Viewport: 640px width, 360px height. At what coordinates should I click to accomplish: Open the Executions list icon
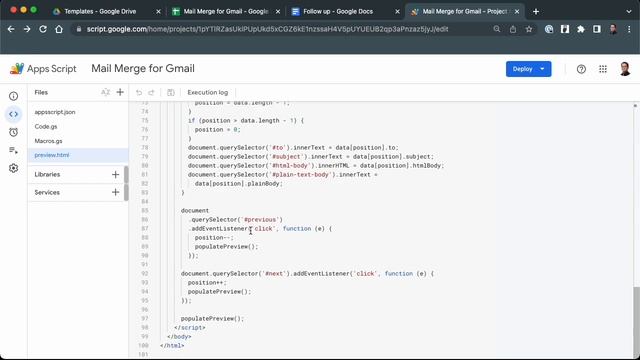click(13, 150)
